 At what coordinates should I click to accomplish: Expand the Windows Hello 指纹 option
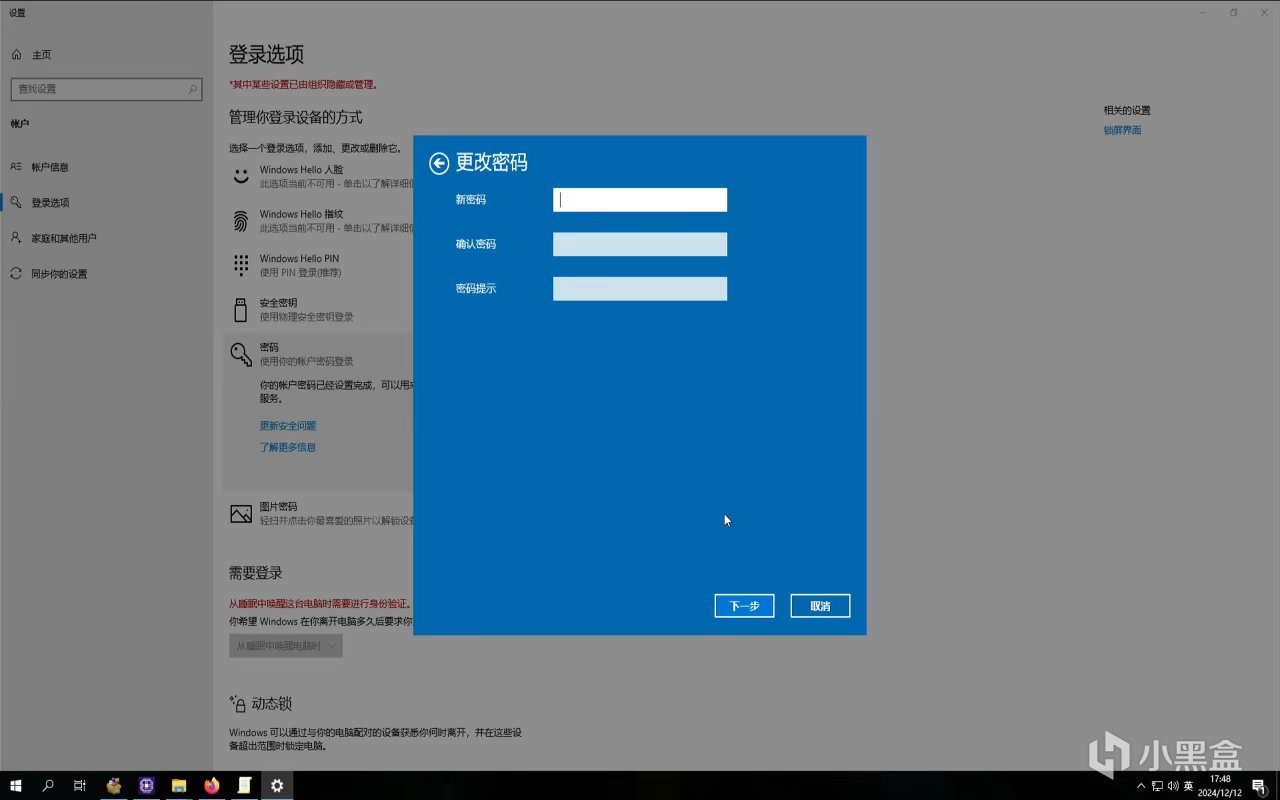pos(320,221)
